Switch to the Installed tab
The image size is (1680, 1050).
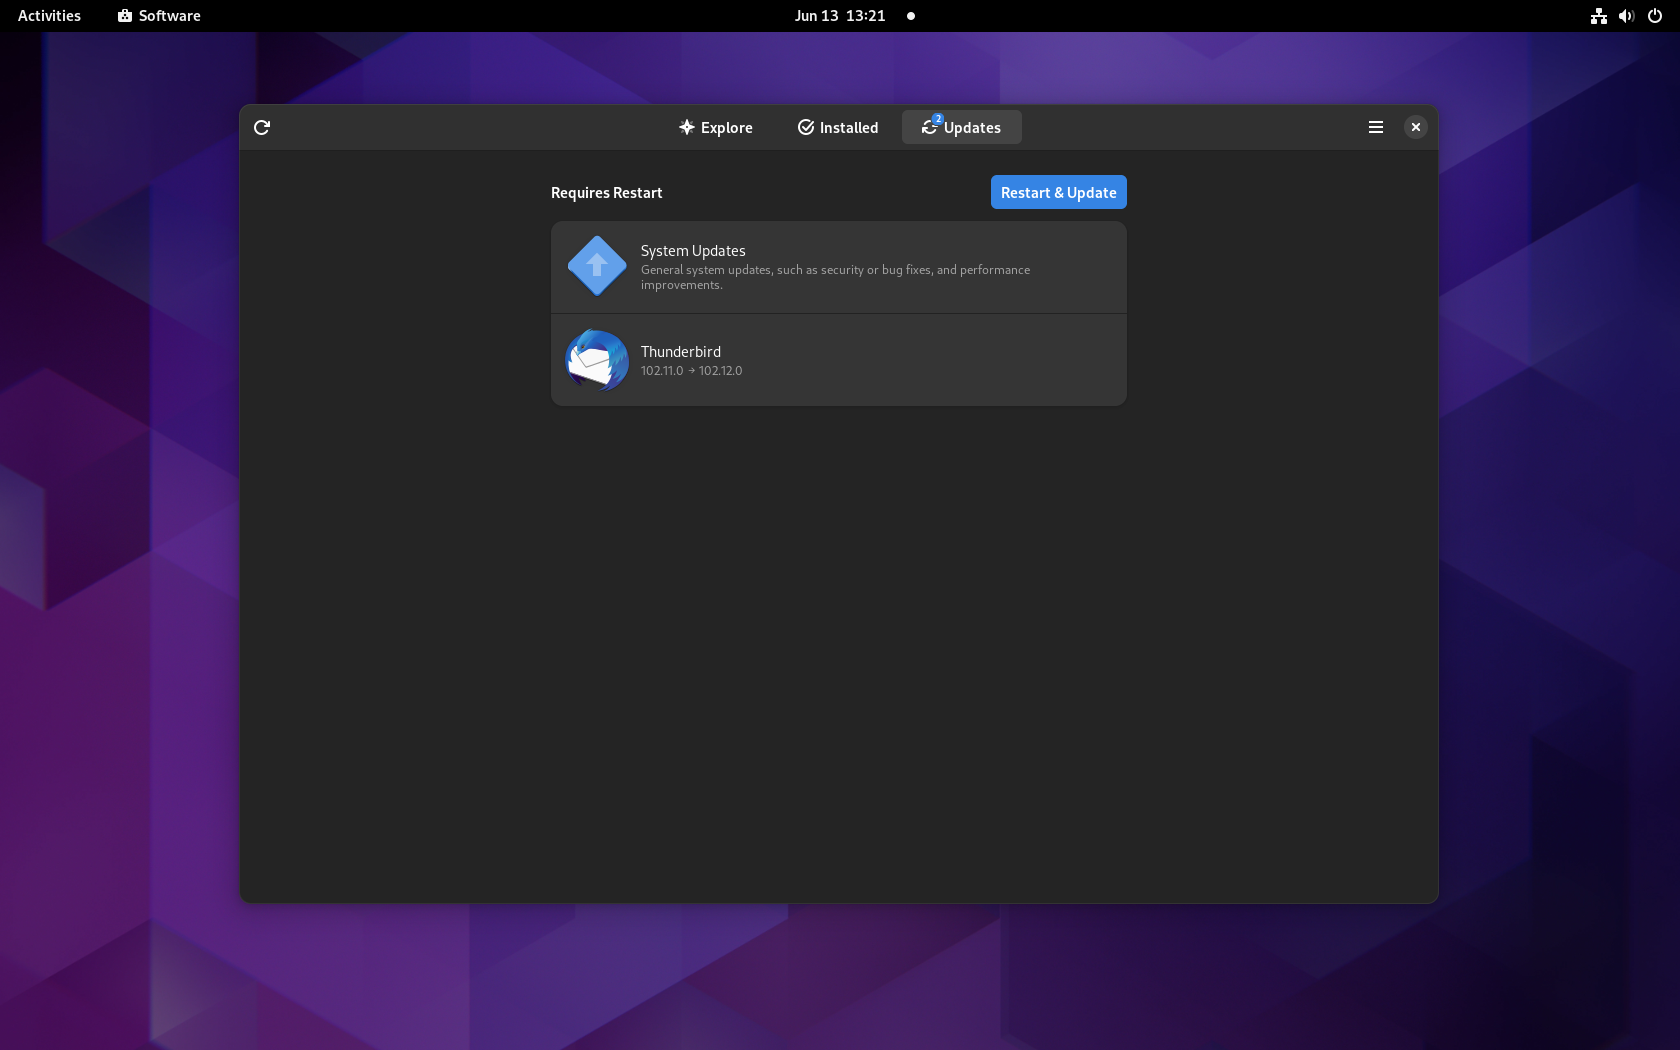click(x=838, y=127)
